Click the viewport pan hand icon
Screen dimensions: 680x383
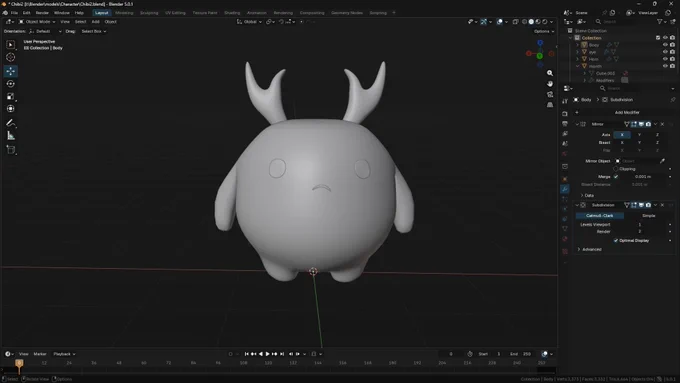pyautogui.click(x=550, y=84)
